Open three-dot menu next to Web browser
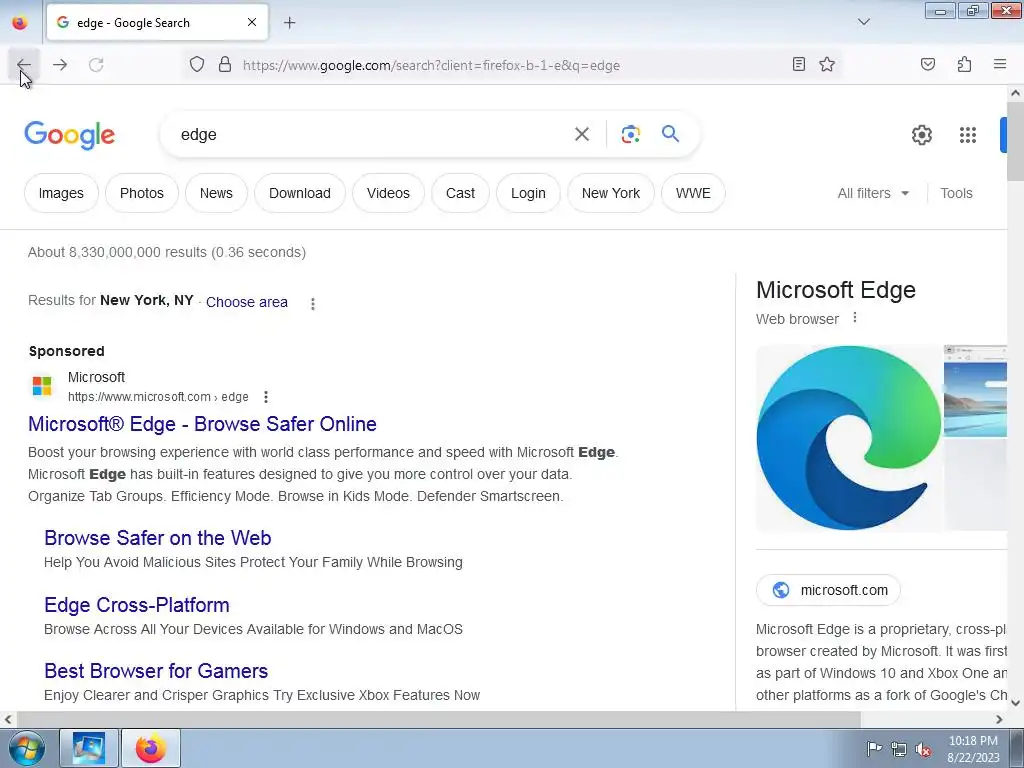 pyautogui.click(x=855, y=318)
